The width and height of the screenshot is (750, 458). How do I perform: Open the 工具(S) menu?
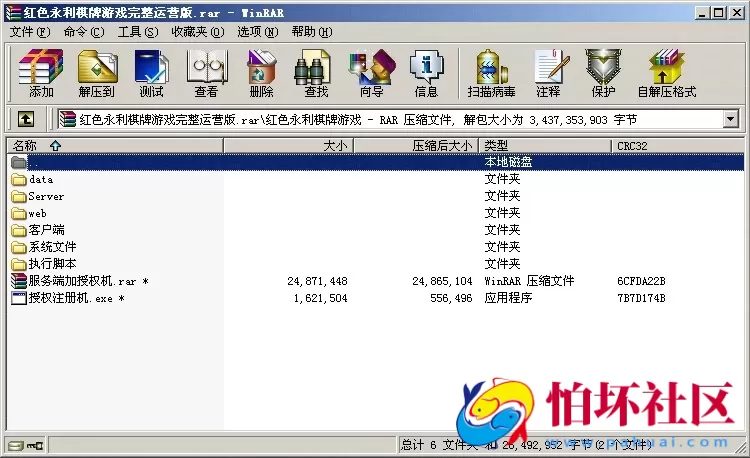click(x=138, y=32)
